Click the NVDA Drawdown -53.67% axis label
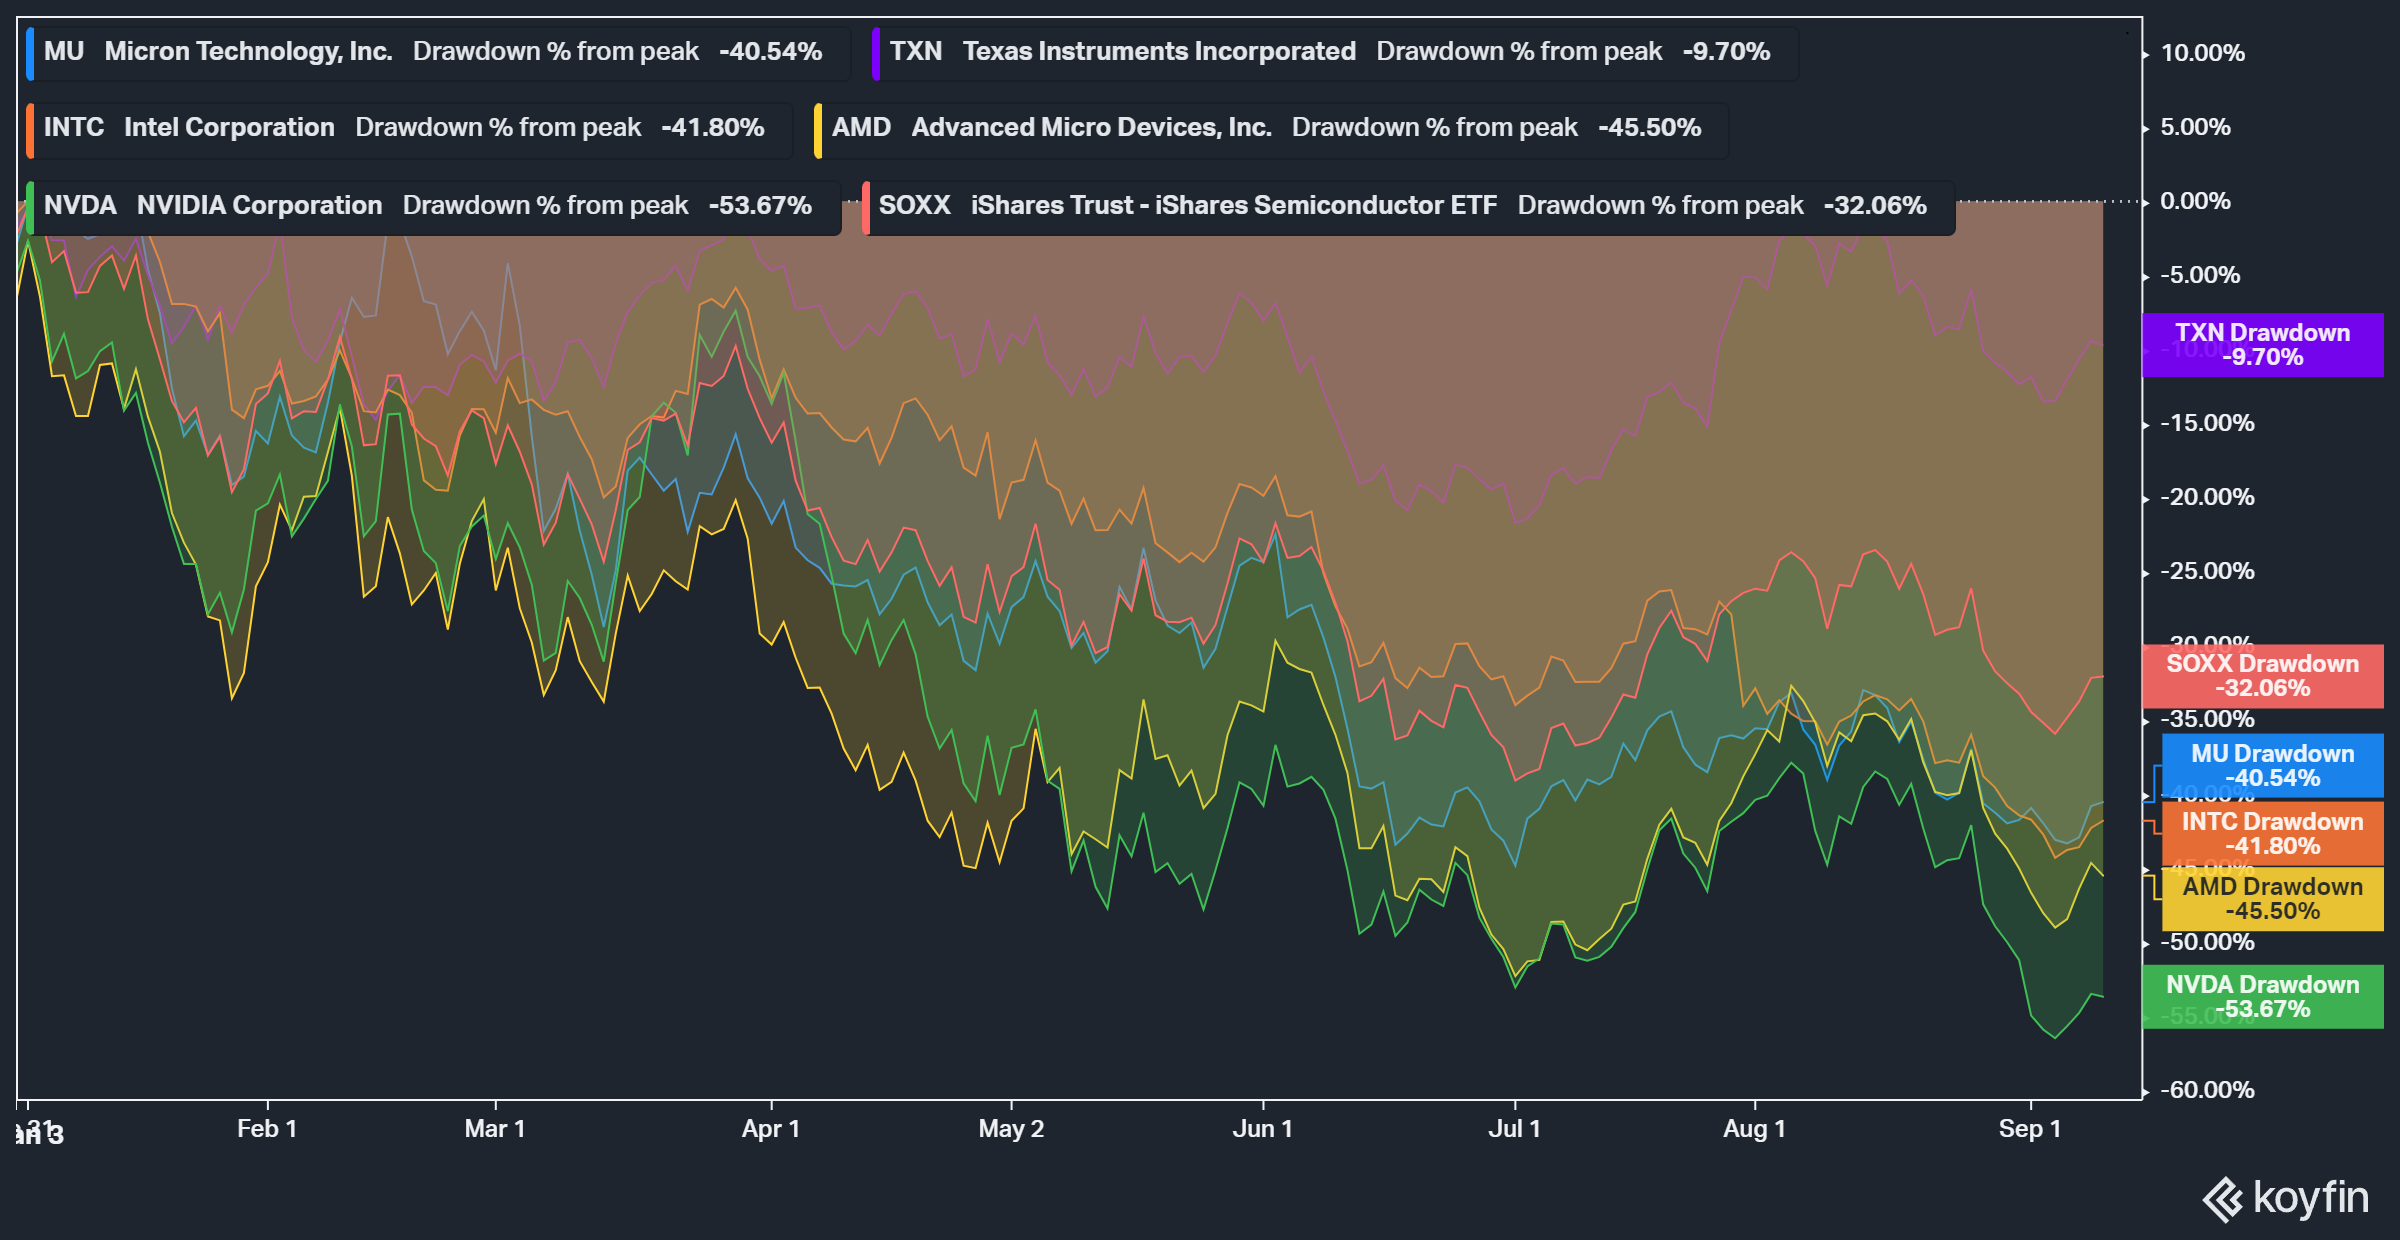 click(2262, 997)
